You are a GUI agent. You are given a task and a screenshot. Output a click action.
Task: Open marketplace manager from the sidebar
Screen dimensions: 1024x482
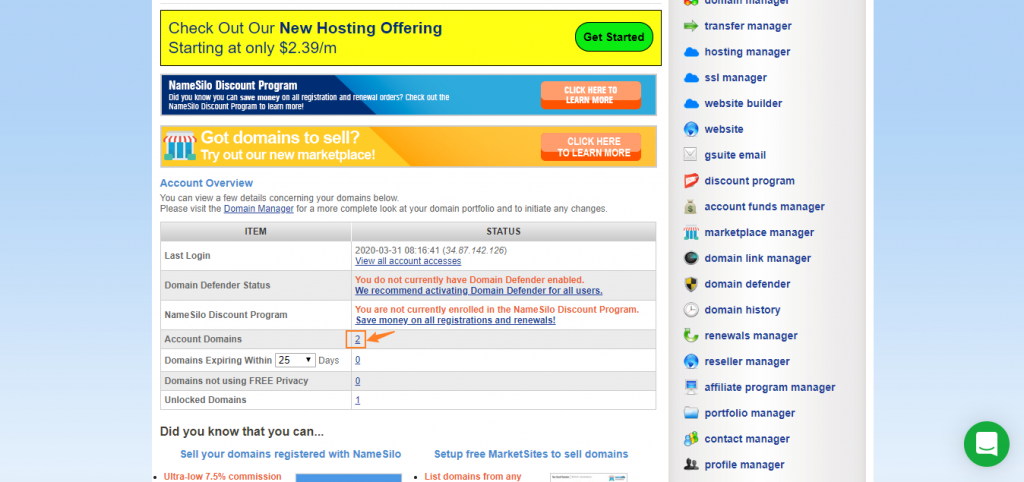point(759,233)
